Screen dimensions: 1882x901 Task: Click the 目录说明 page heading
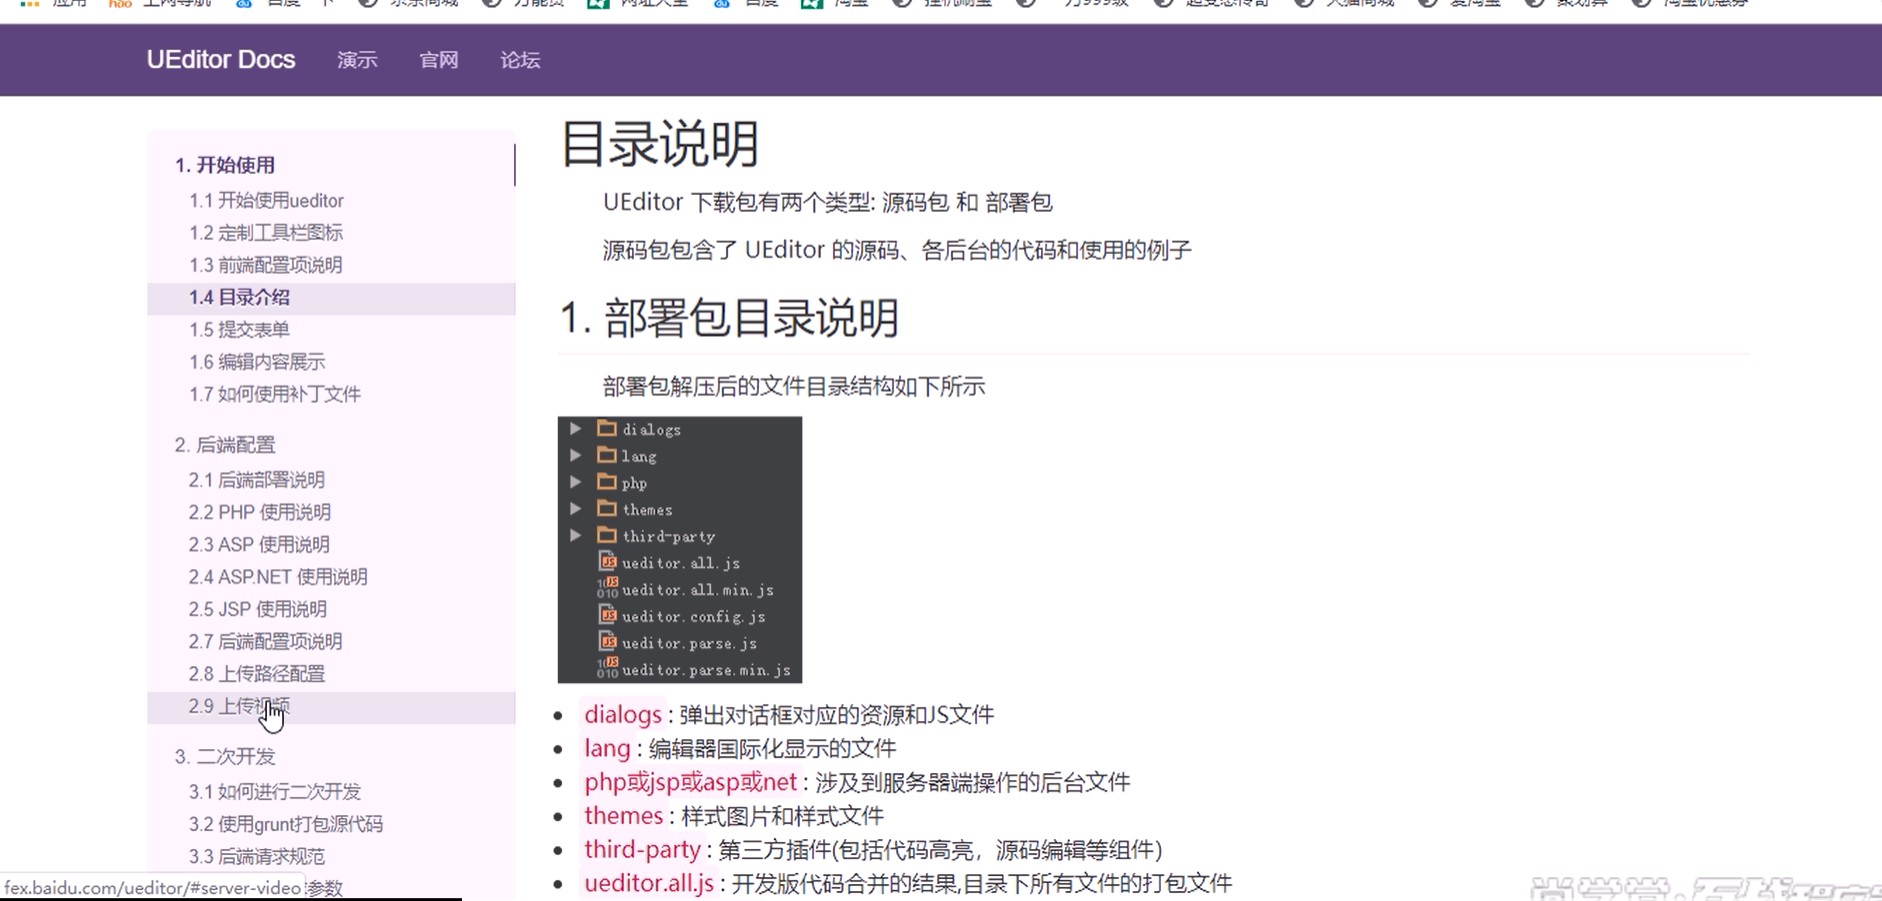pyautogui.click(x=660, y=143)
